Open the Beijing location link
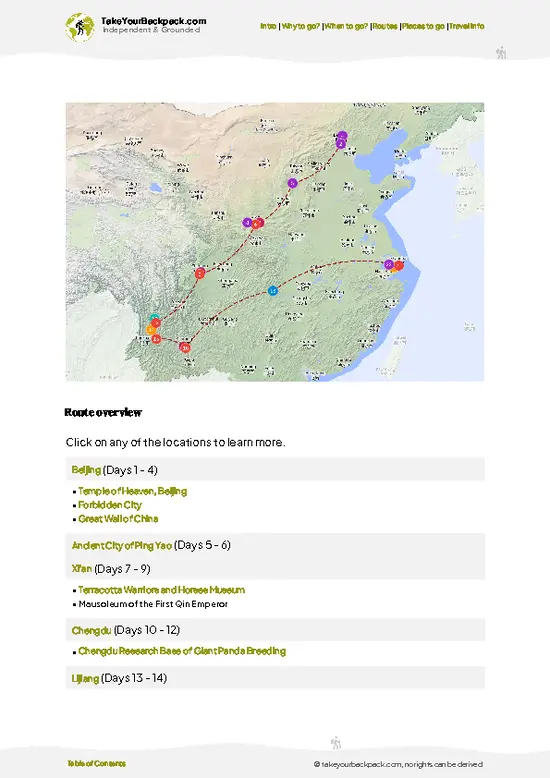550x778 pixels. coord(86,470)
